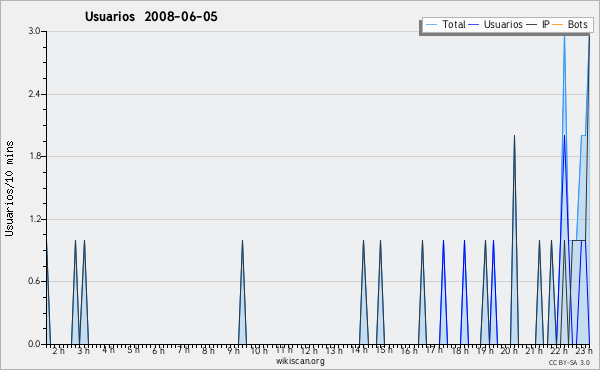The width and height of the screenshot is (600, 370).
Task: Click the 19 h x-axis label
Action: click(485, 350)
